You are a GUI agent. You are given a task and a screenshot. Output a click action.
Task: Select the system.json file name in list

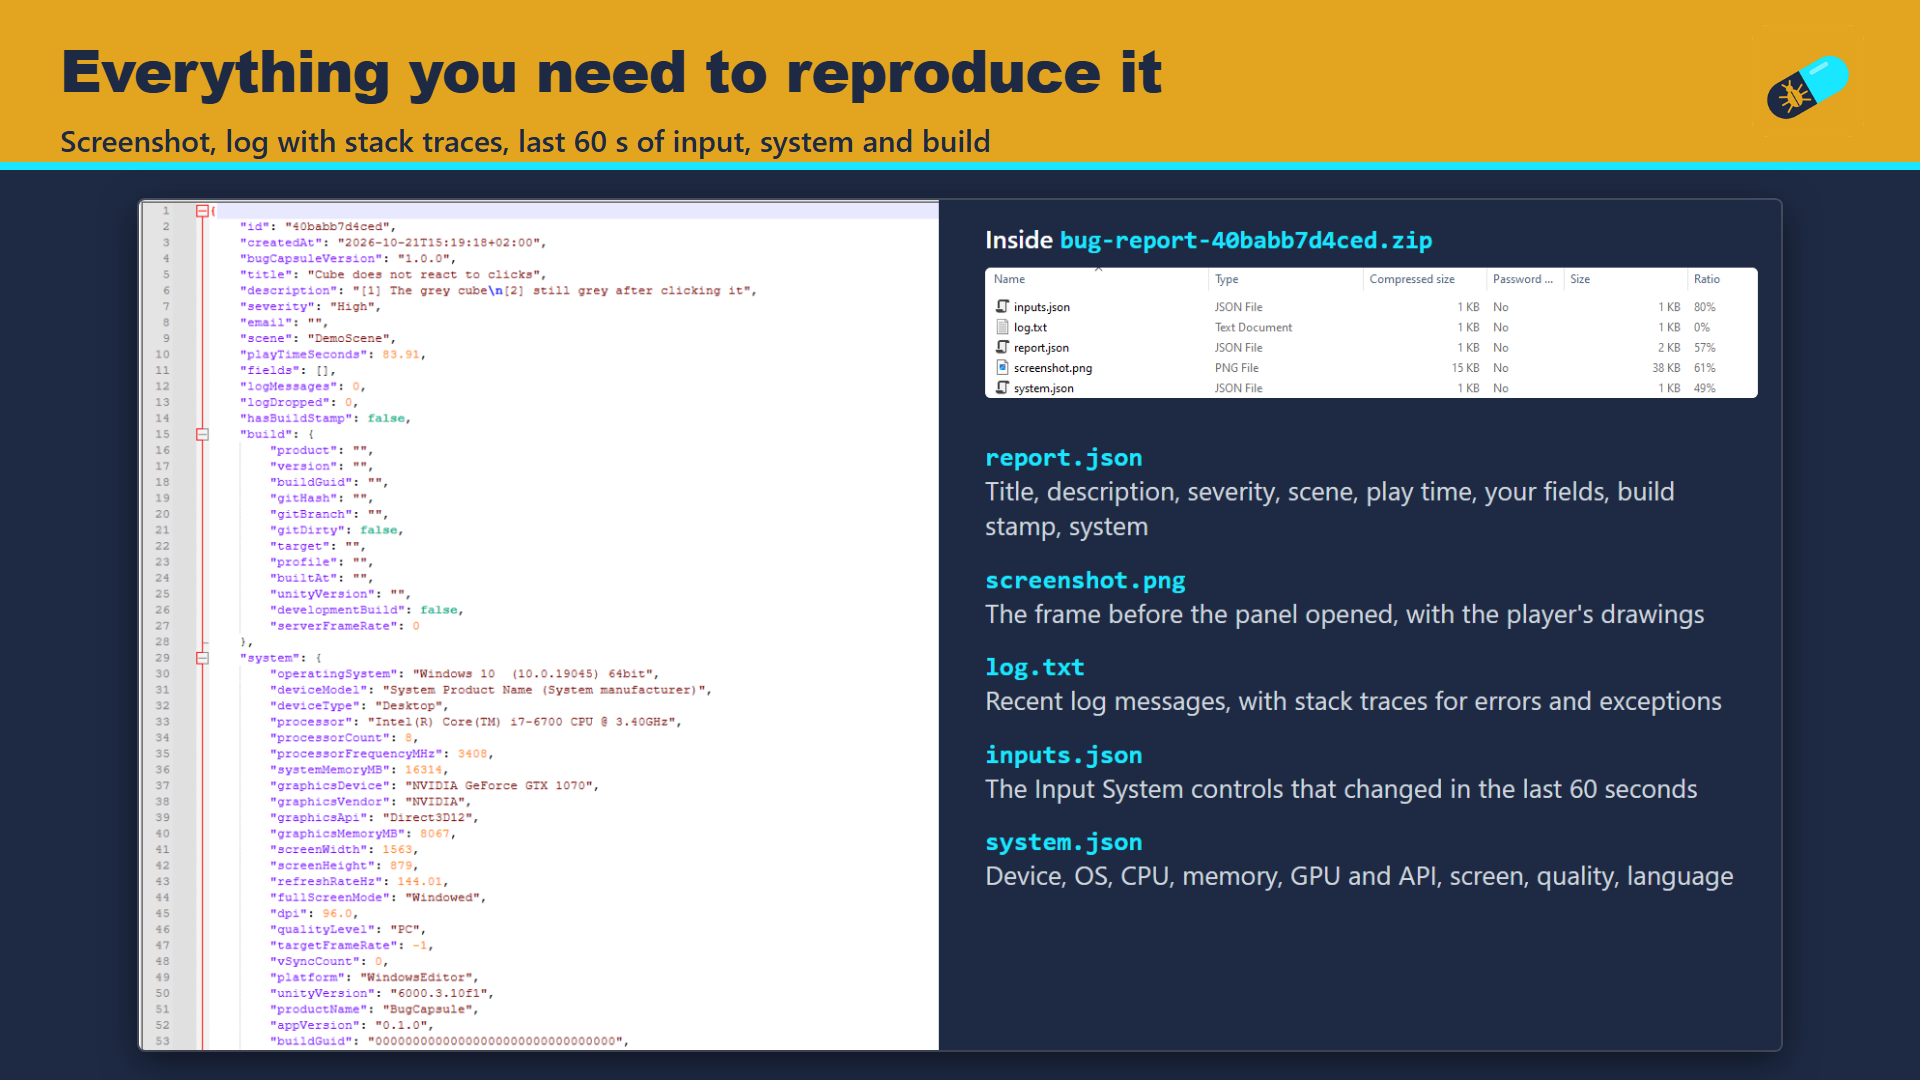point(1043,388)
